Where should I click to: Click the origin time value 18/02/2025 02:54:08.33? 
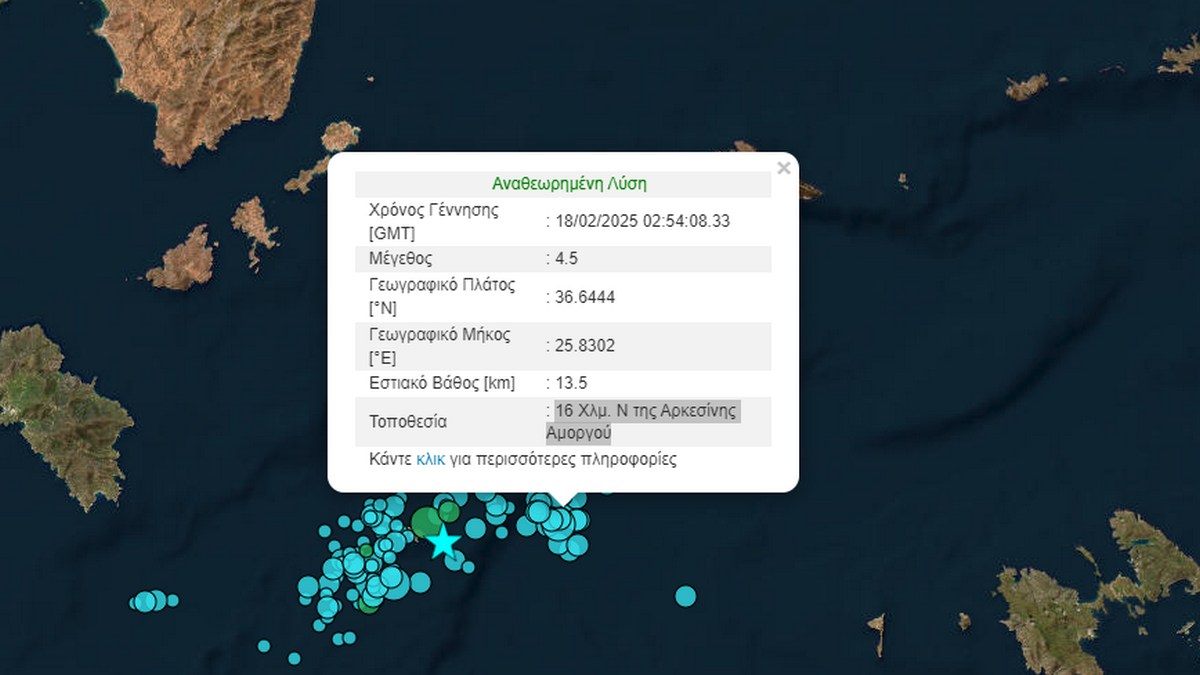coord(643,221)
